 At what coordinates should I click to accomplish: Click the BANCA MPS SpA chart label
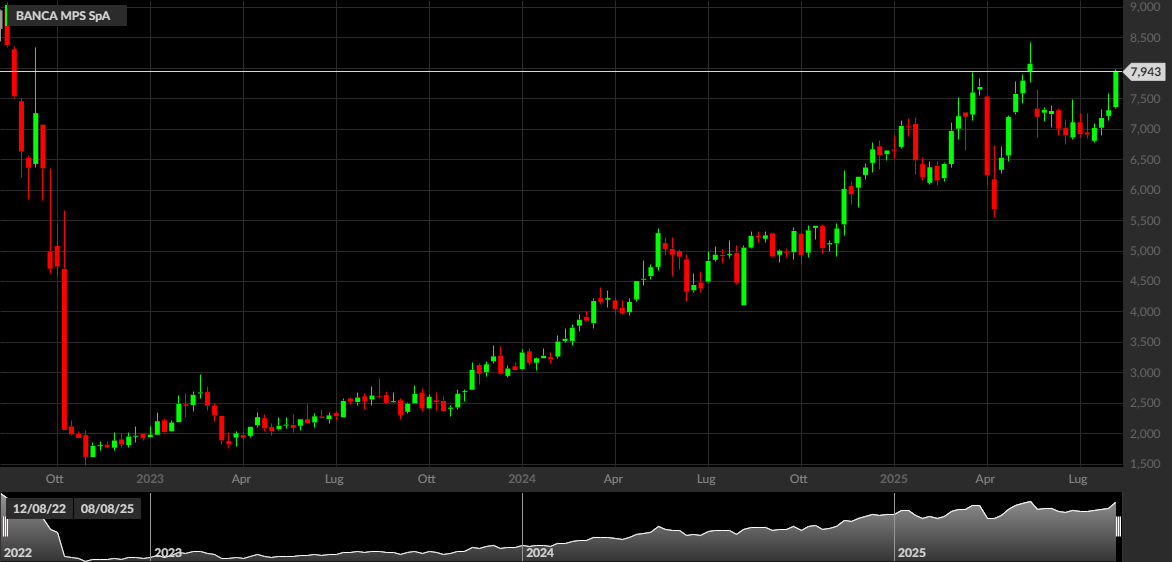(x=63, y=16)
